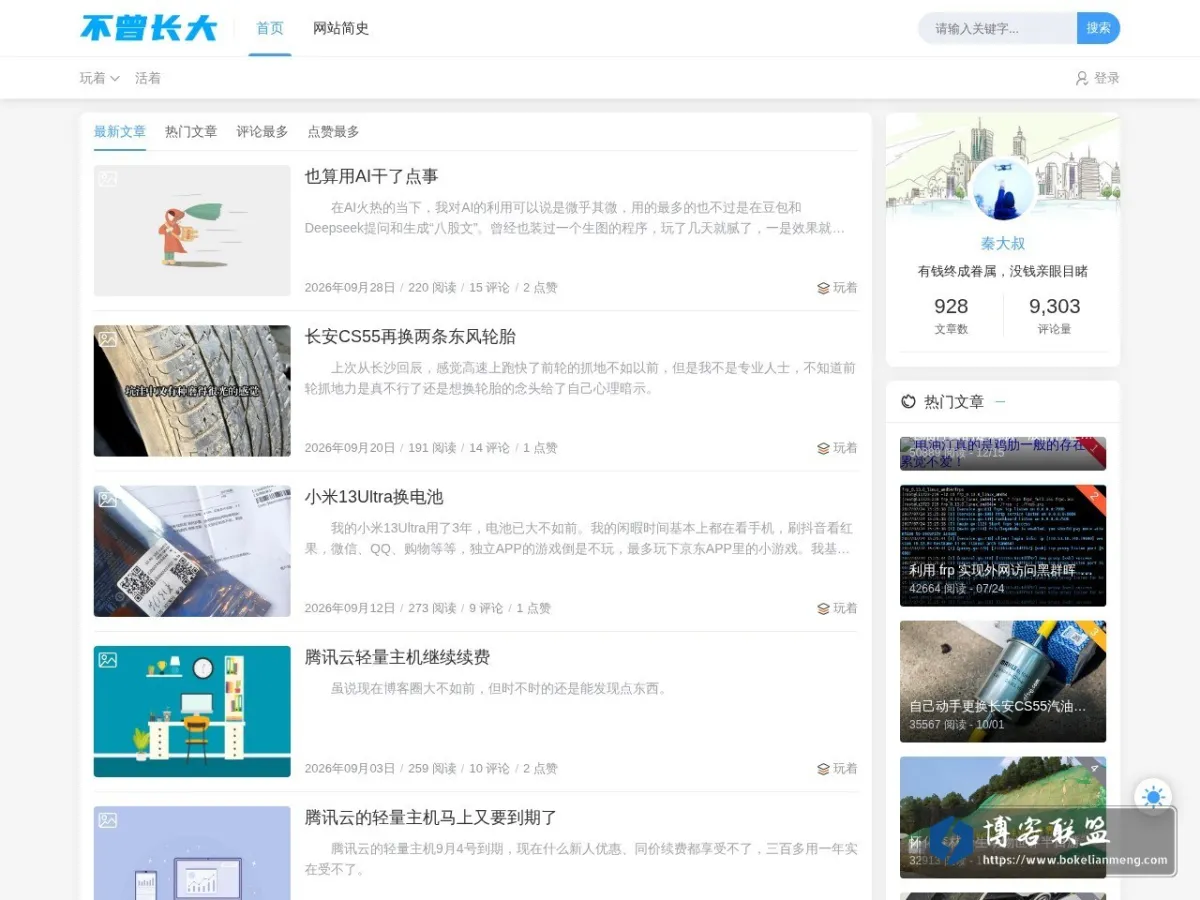The height and width of the screenshot is (900, 1200).
Task: Open the 不曾长大 site logo
Action: click(x=148, y=28)
